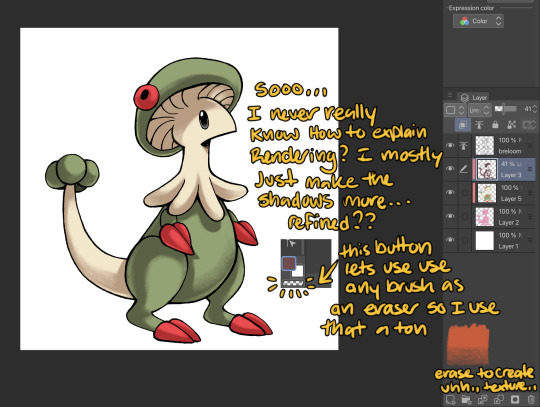
Task: Open the Expression color Color dropdown
Action: tap(478, 21)
